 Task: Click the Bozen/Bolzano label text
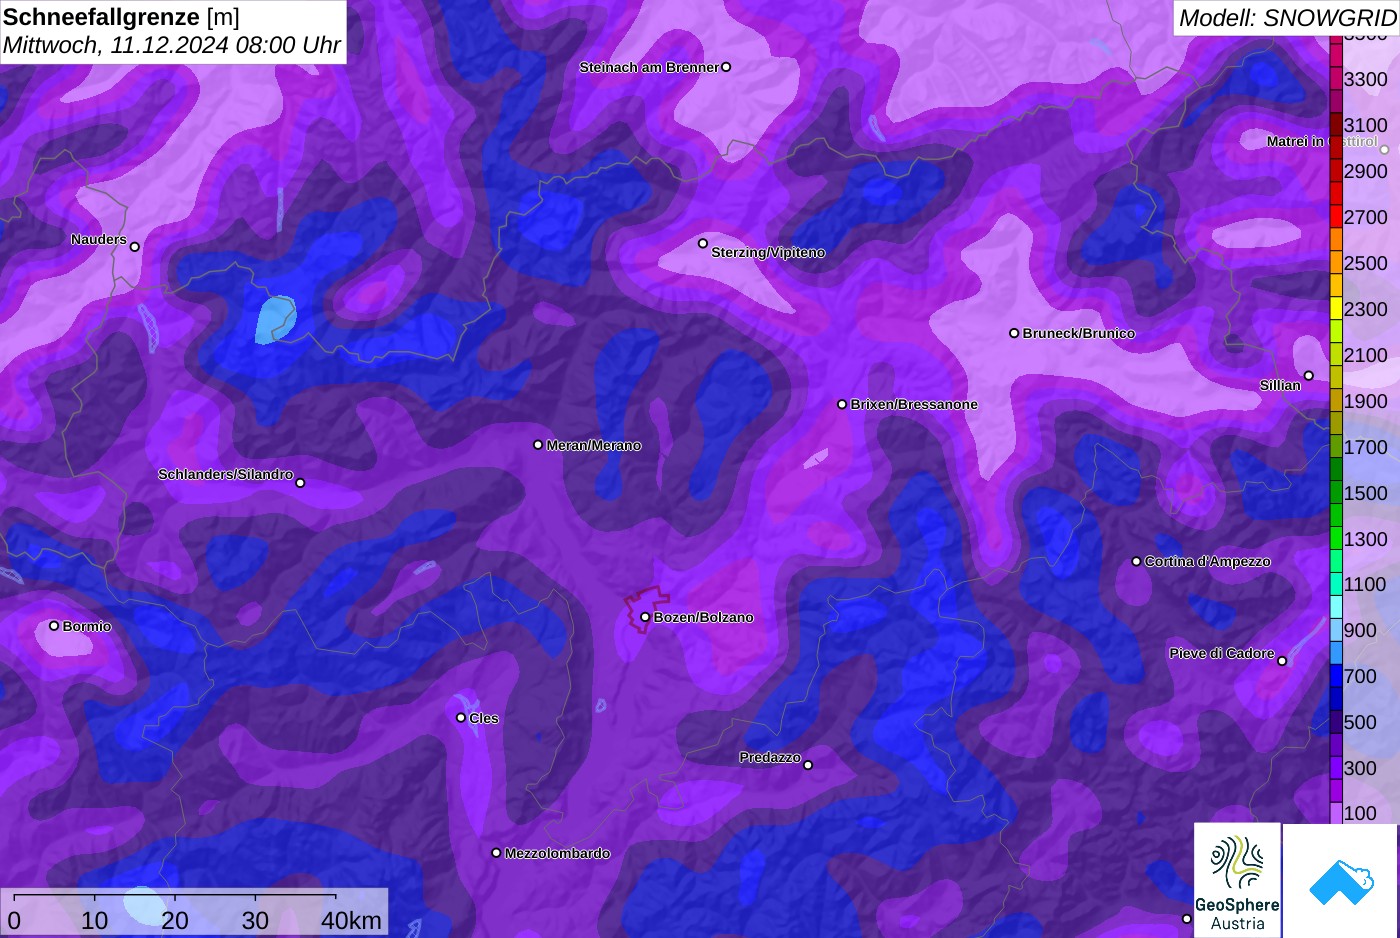704,617
